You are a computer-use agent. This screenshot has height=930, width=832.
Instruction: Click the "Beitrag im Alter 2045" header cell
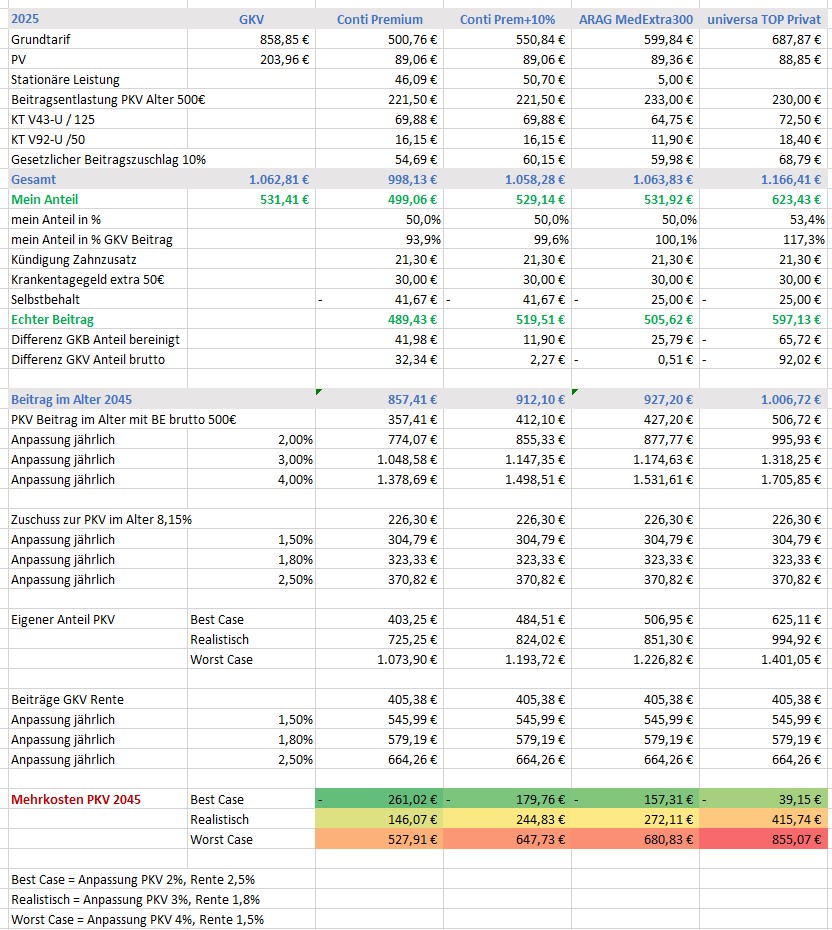tap(75, 399)
